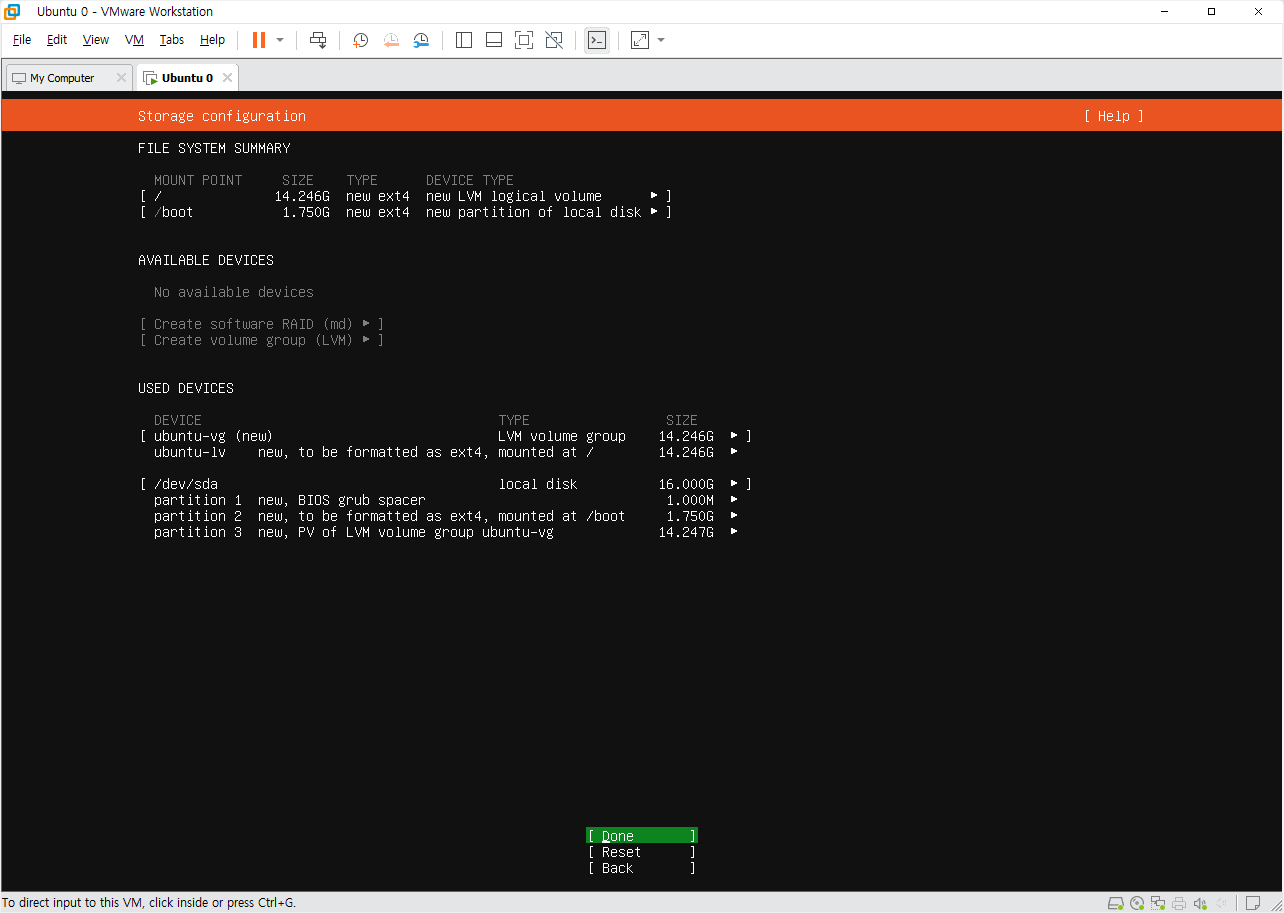
Task: Open the Edit menu
Action: click(x=57, y=40)
